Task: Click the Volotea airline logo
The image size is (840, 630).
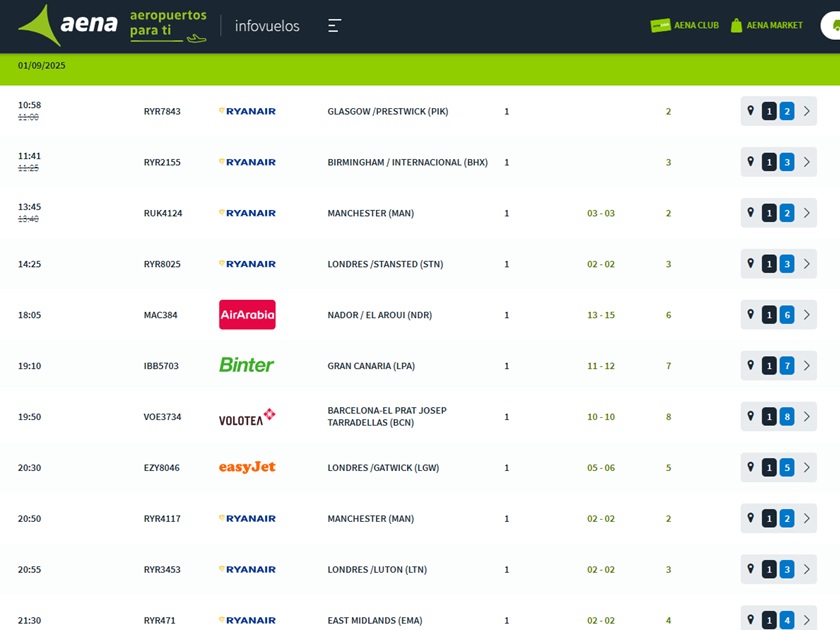Action: coord(246,417)
